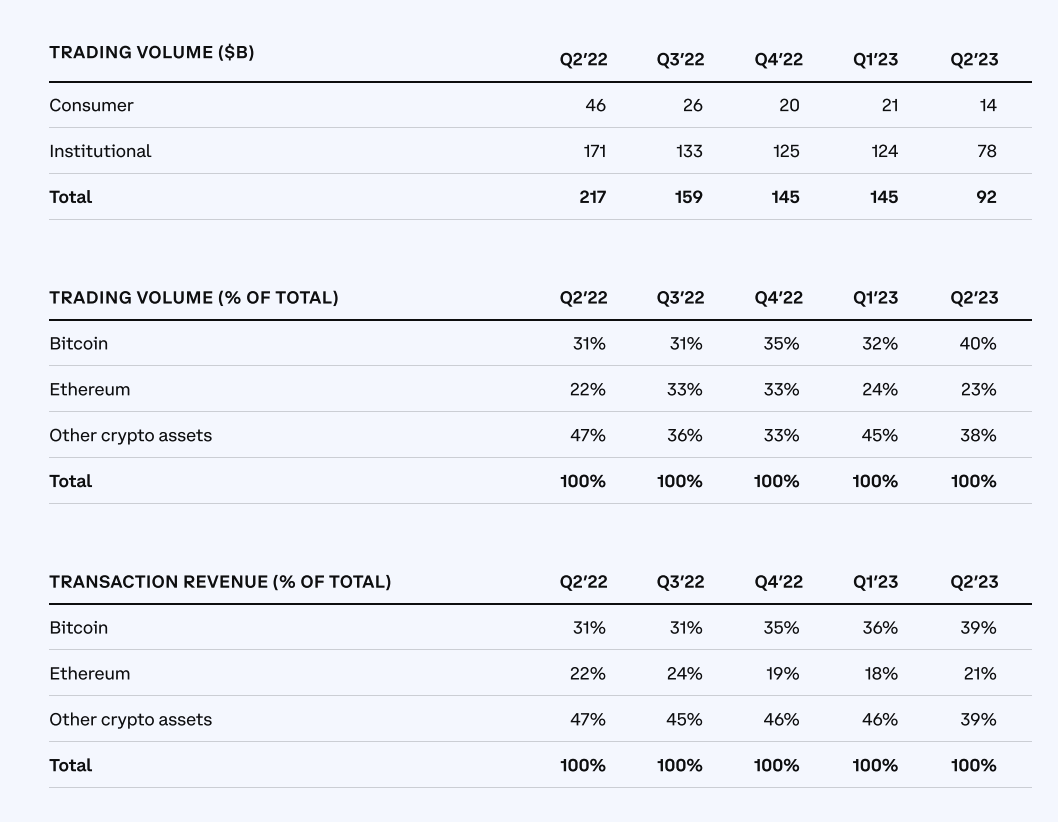1058x822 pixels.
Task: Click Bitcoin's 40% Q2'23 trading volume share
Action: click(x=977, y=343)
